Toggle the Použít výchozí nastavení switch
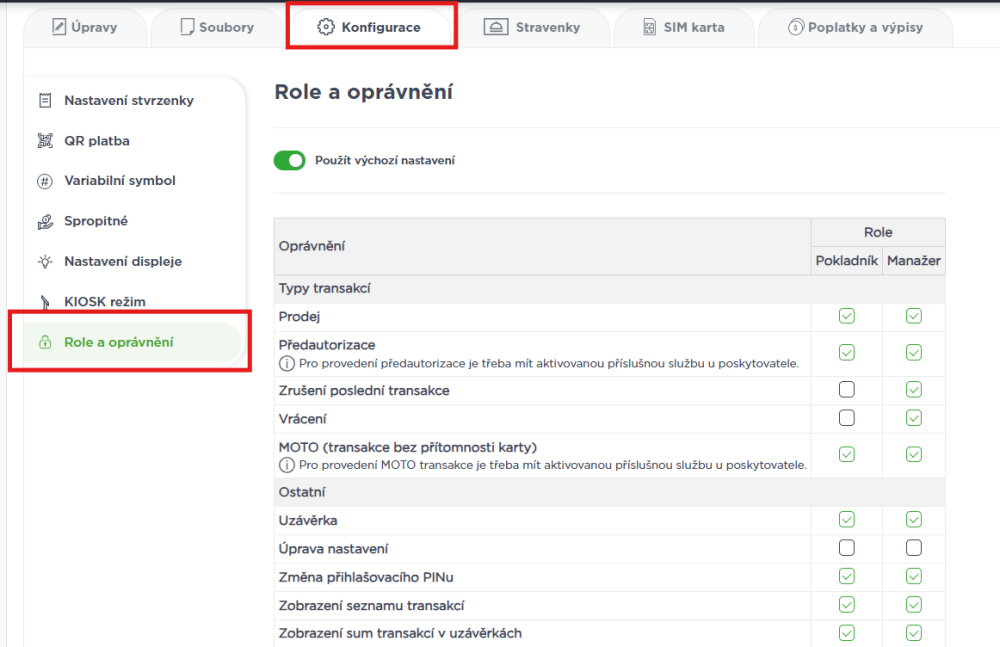1000x647 pixels. [290, 160]
